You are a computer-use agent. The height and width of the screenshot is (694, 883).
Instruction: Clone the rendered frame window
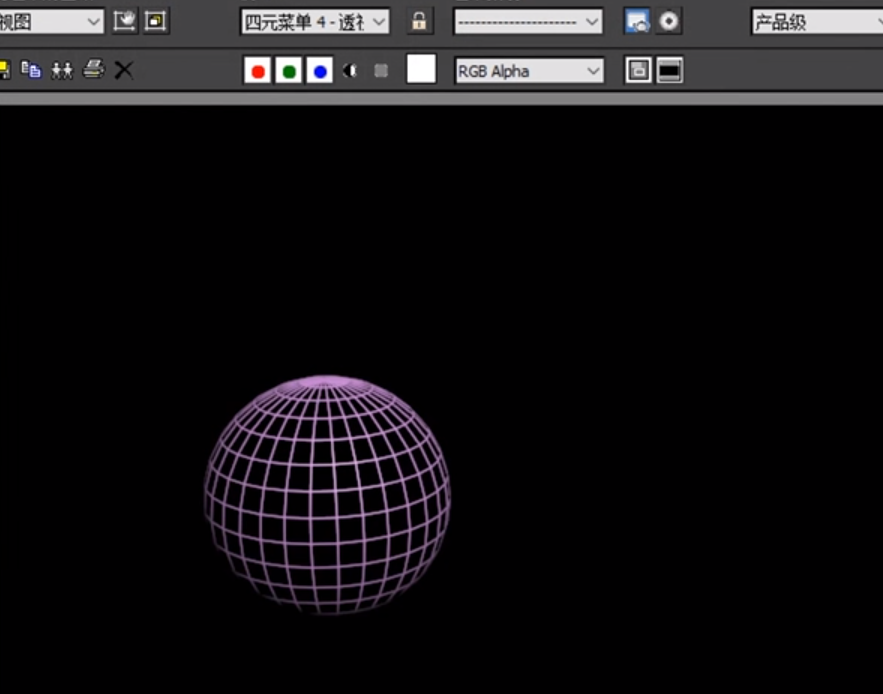tap(62, 69)
